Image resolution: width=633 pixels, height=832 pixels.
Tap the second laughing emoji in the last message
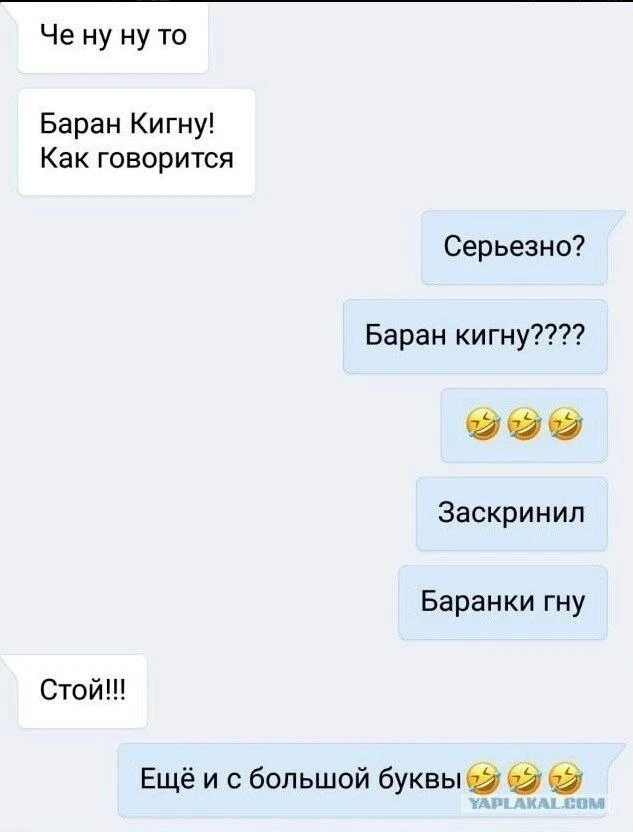click(x=524, y=779)
